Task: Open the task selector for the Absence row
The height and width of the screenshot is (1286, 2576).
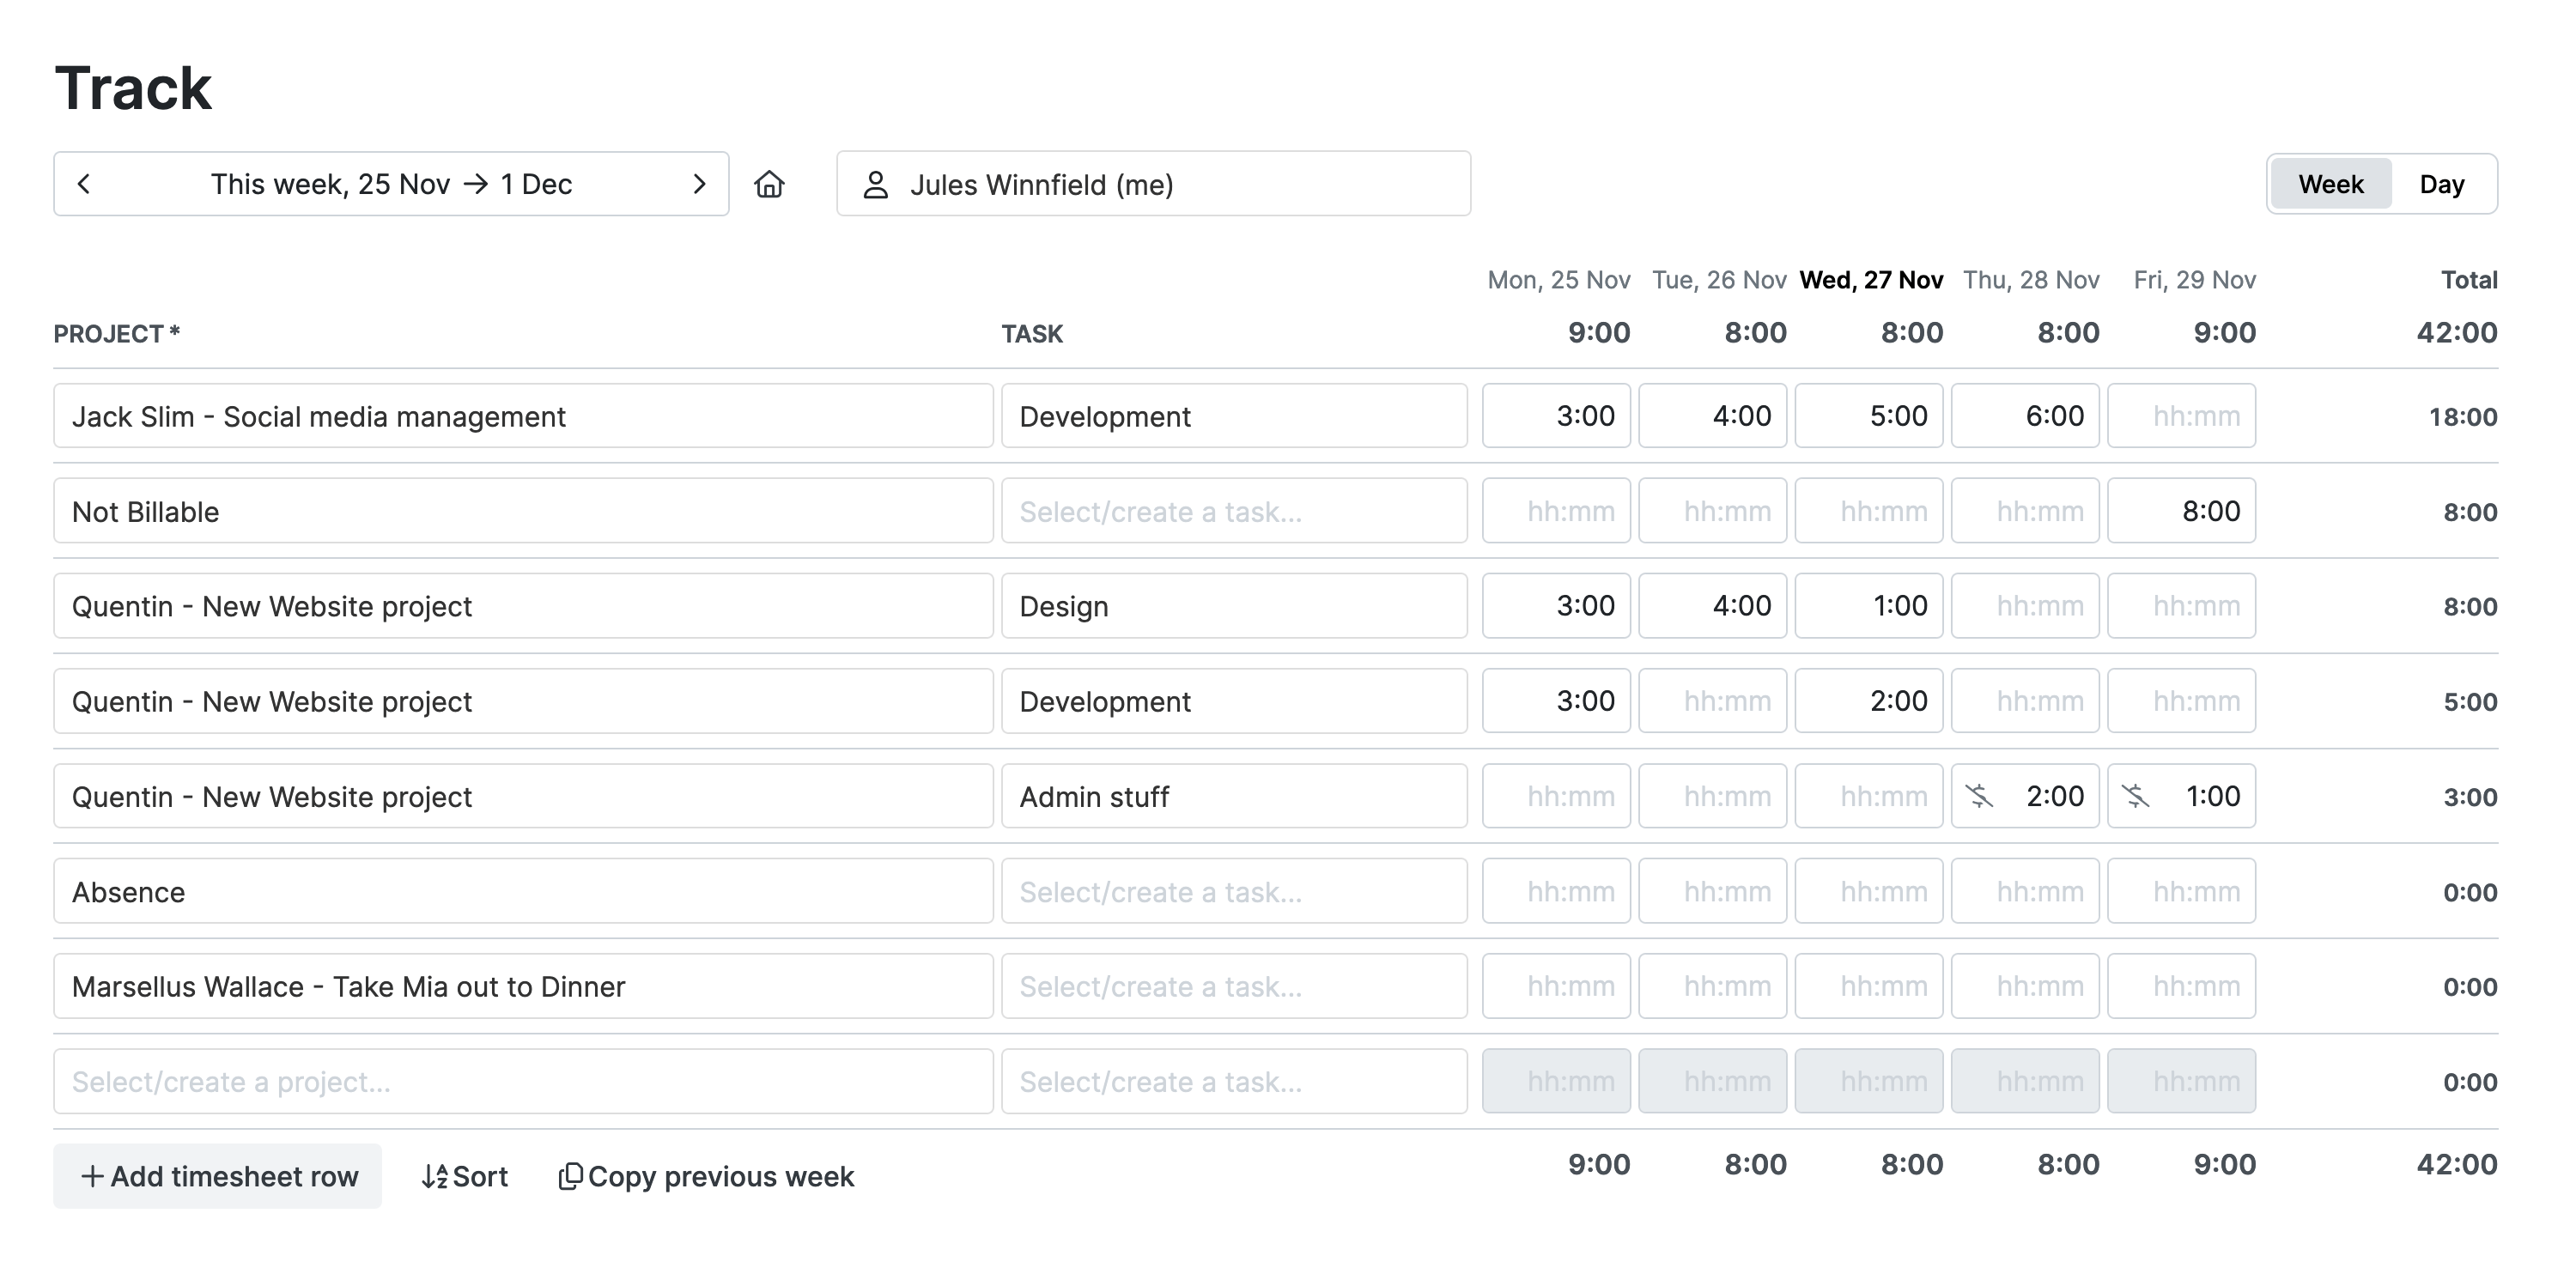Action: (1234, 891)
